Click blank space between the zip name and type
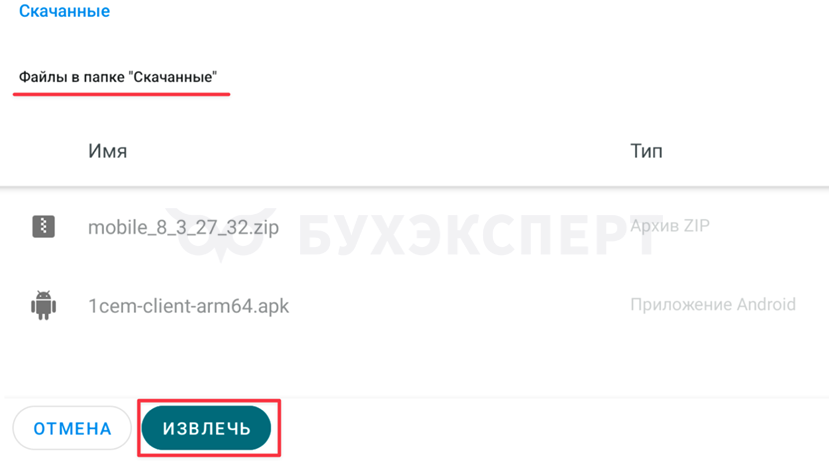 click(455, 227)
